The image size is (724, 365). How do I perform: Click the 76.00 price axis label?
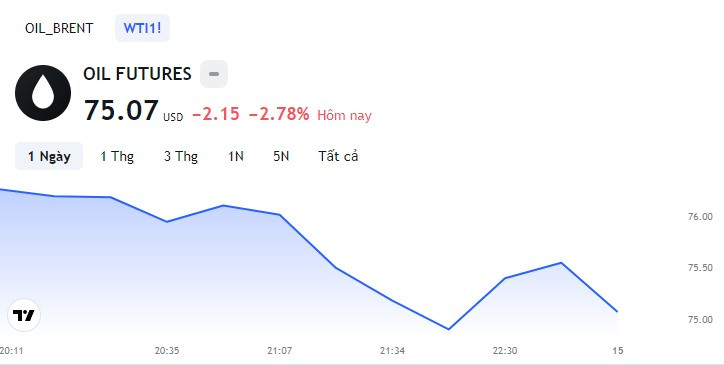(x=700, y=216)
